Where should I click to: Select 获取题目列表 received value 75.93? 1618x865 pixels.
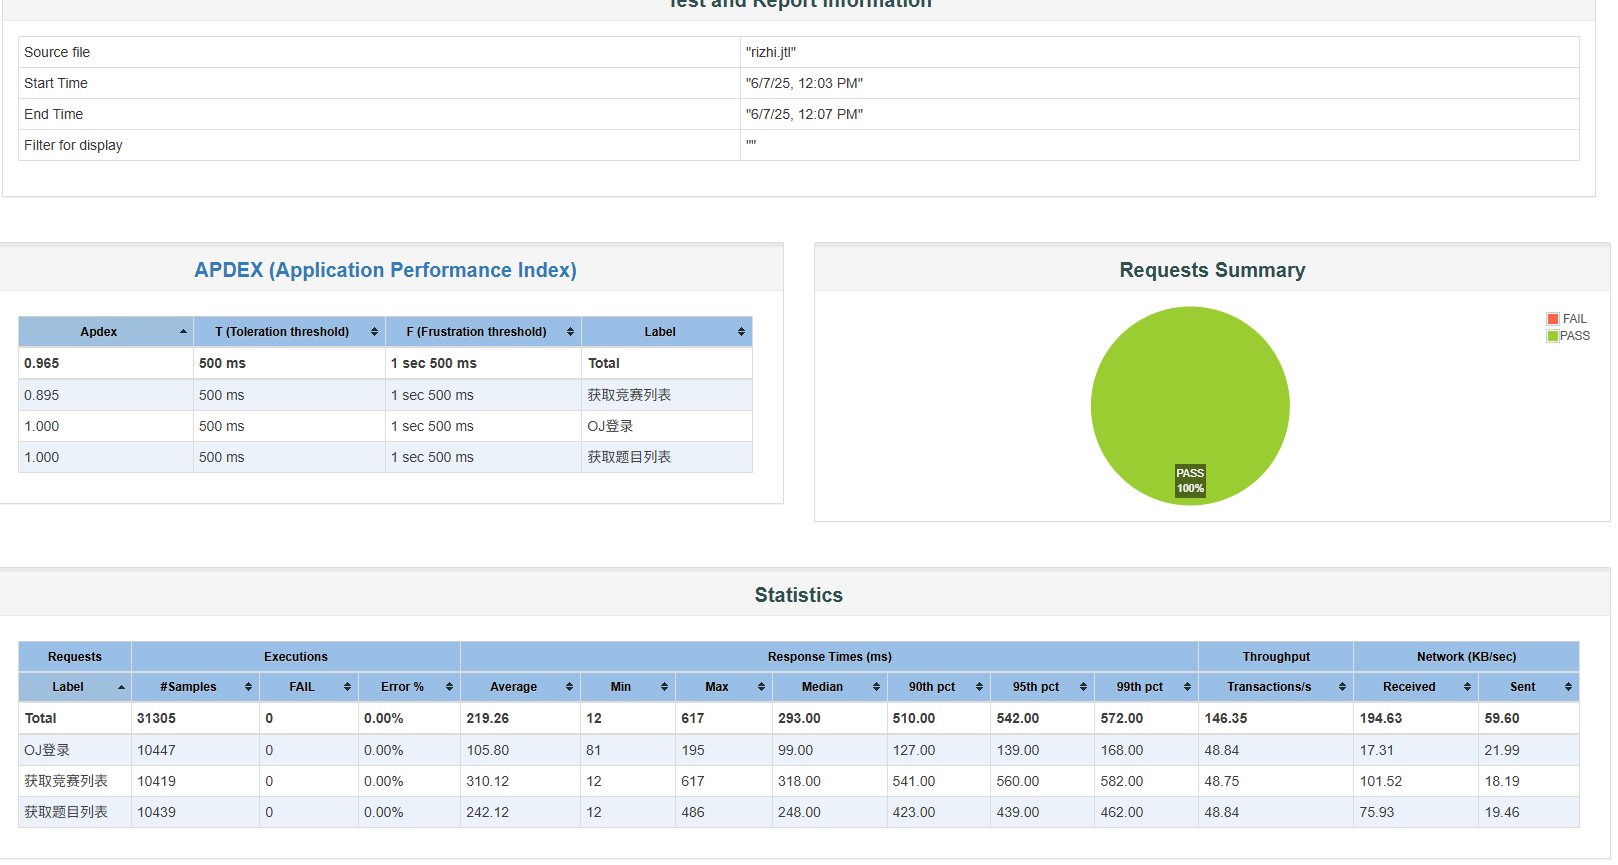1377,812
